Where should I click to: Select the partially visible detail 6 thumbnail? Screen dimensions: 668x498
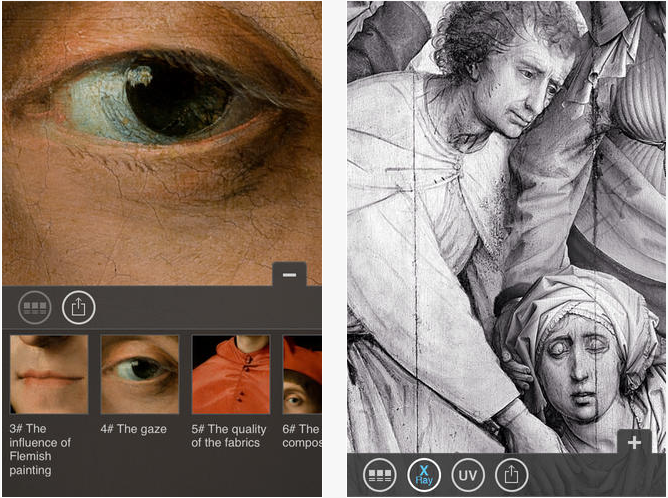(x=302, y=374)
